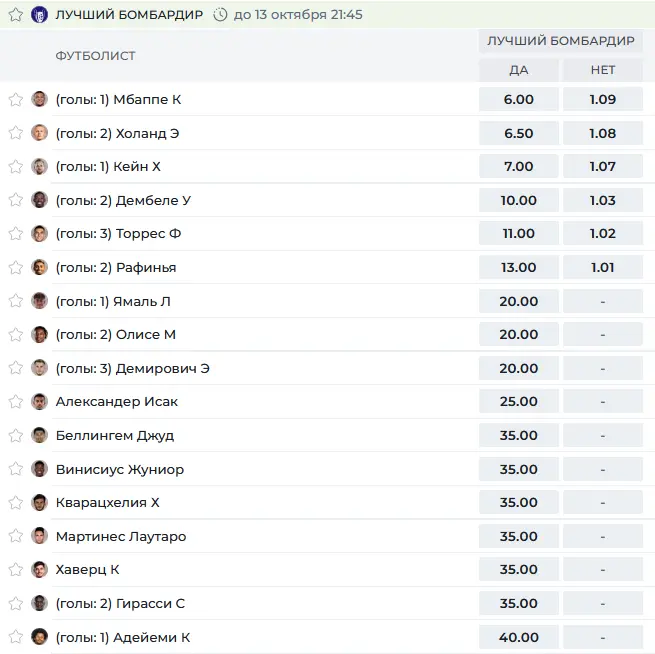
Task: Click the league logo beside Лучший бомбардир
Action: [x=39, y=15]
